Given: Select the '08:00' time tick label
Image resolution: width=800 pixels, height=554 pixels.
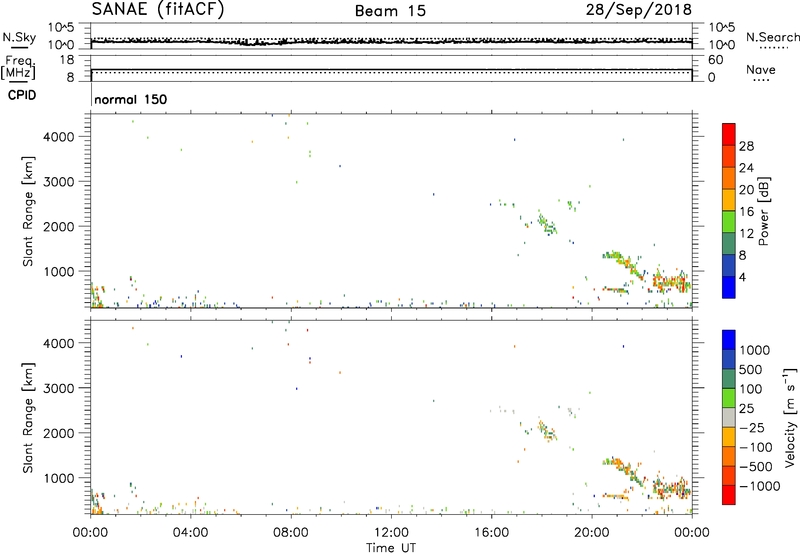Looking at the screenshot, I should (x=291, y=533).
